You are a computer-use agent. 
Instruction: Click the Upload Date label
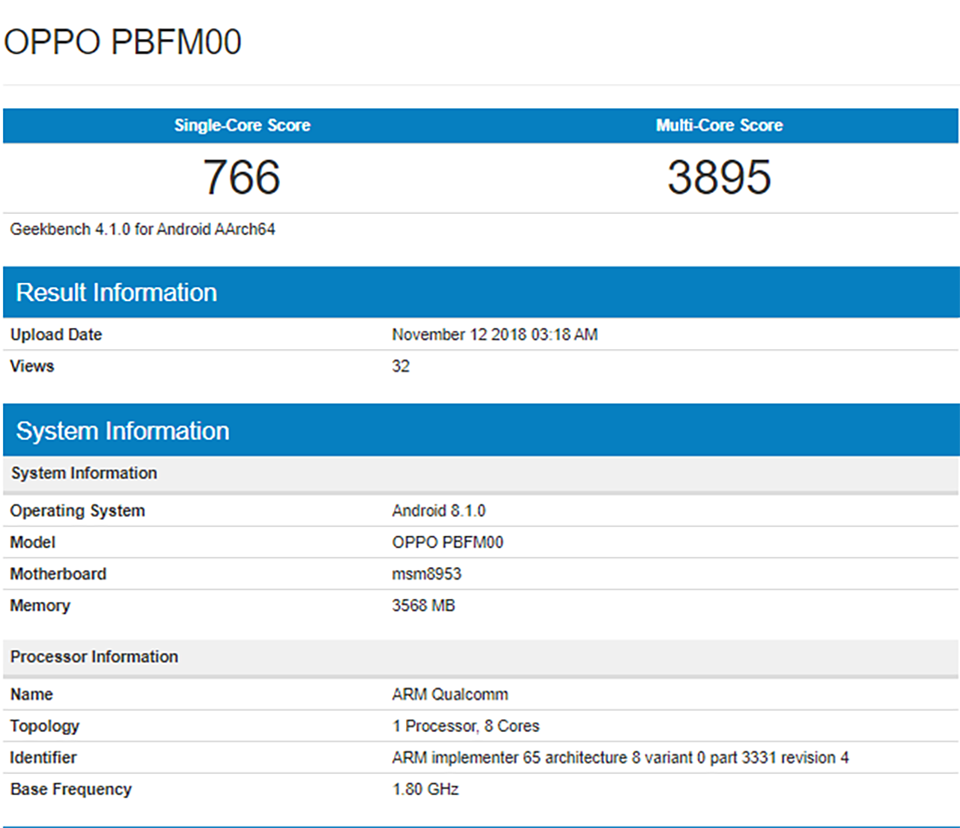(56, 334)
